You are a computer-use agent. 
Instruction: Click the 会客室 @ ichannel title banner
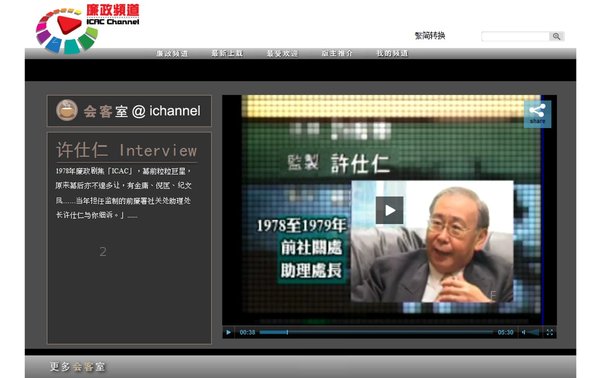[x=129, y=111]
